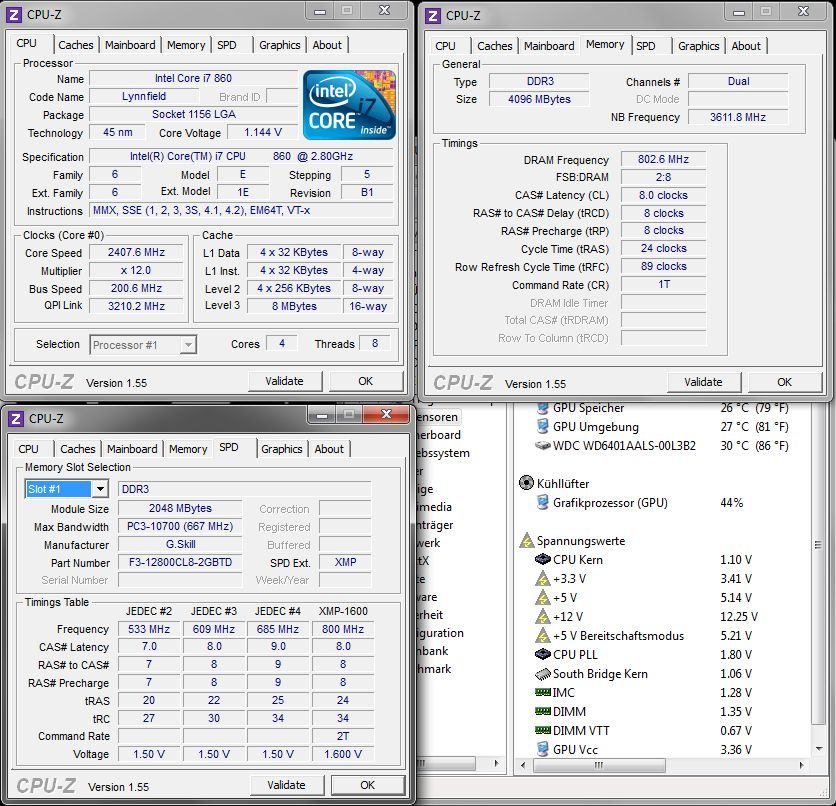Select the Spannungswerte warning icon
The image size is (836, 806).
(x=526, y=540)
